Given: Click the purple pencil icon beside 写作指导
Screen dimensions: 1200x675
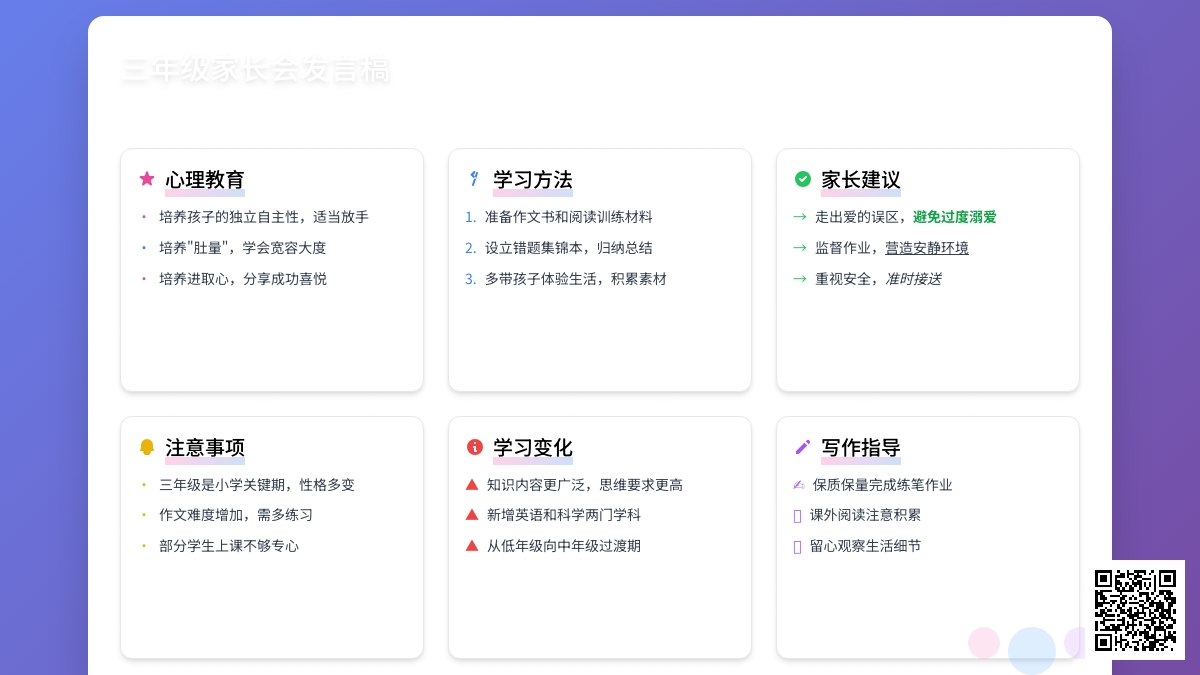Looking at the screenshot, I should [x=803, y=447].
